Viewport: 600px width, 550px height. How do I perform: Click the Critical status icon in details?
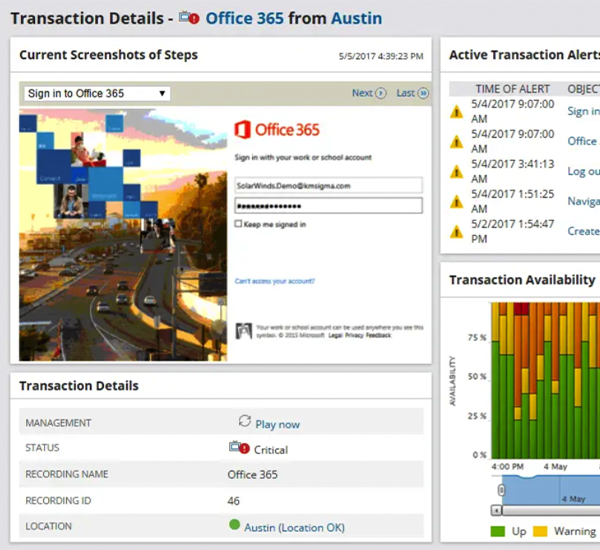click(239, 447)
